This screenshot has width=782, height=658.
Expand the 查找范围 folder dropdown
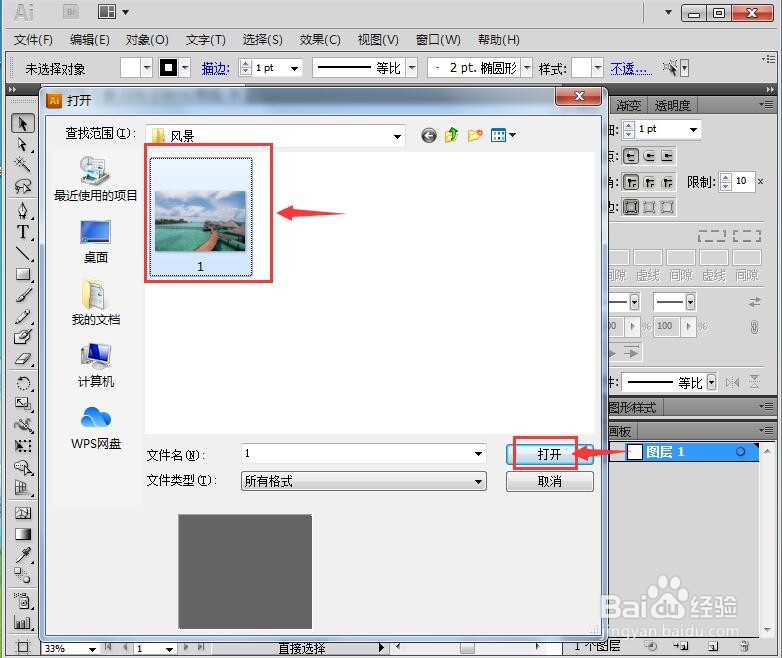(x=397, y=136)
